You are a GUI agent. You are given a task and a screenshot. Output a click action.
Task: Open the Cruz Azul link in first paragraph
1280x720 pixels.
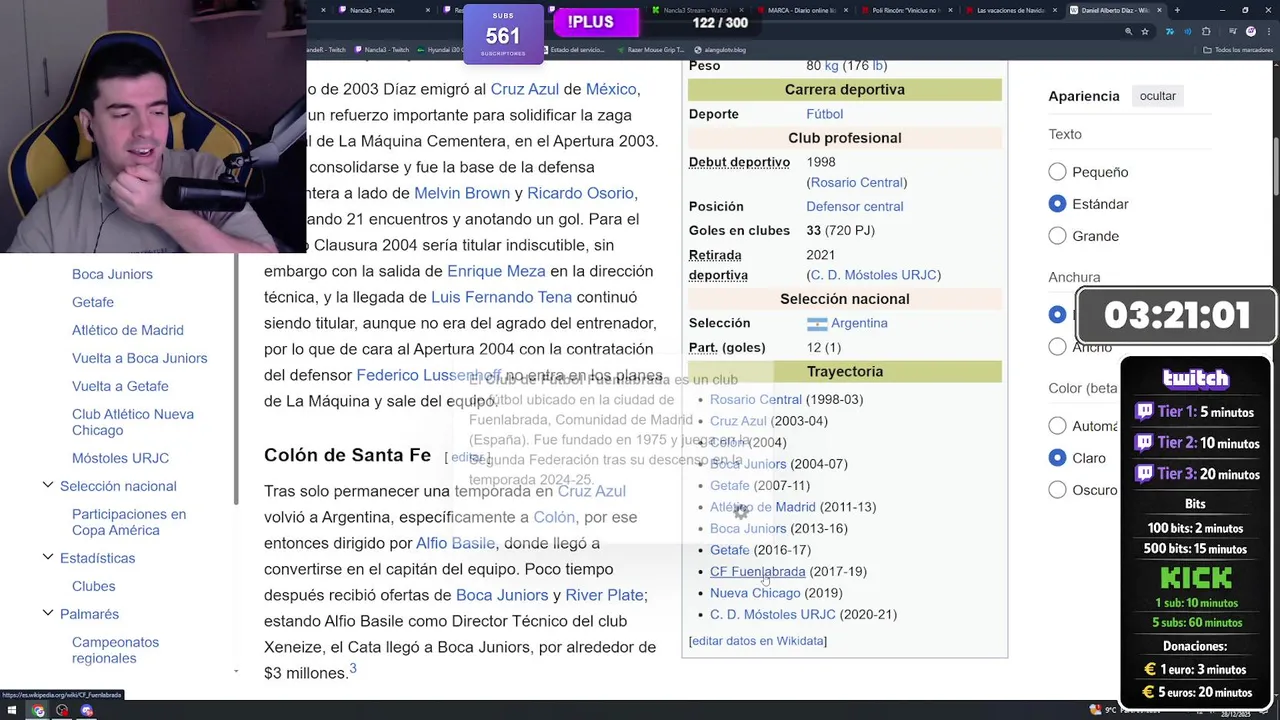tap(524, 89)
